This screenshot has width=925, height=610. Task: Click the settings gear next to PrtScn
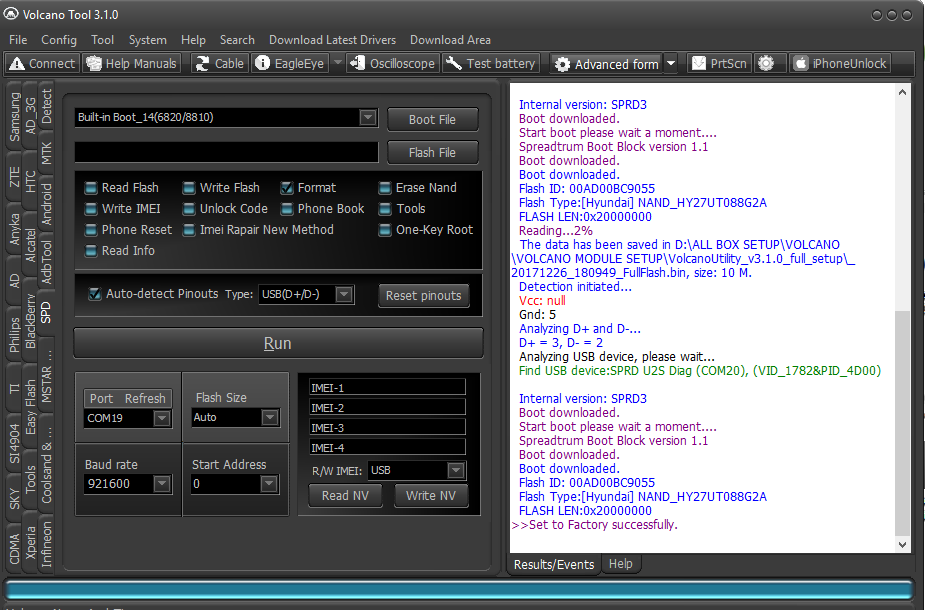(x=766, y=63)
